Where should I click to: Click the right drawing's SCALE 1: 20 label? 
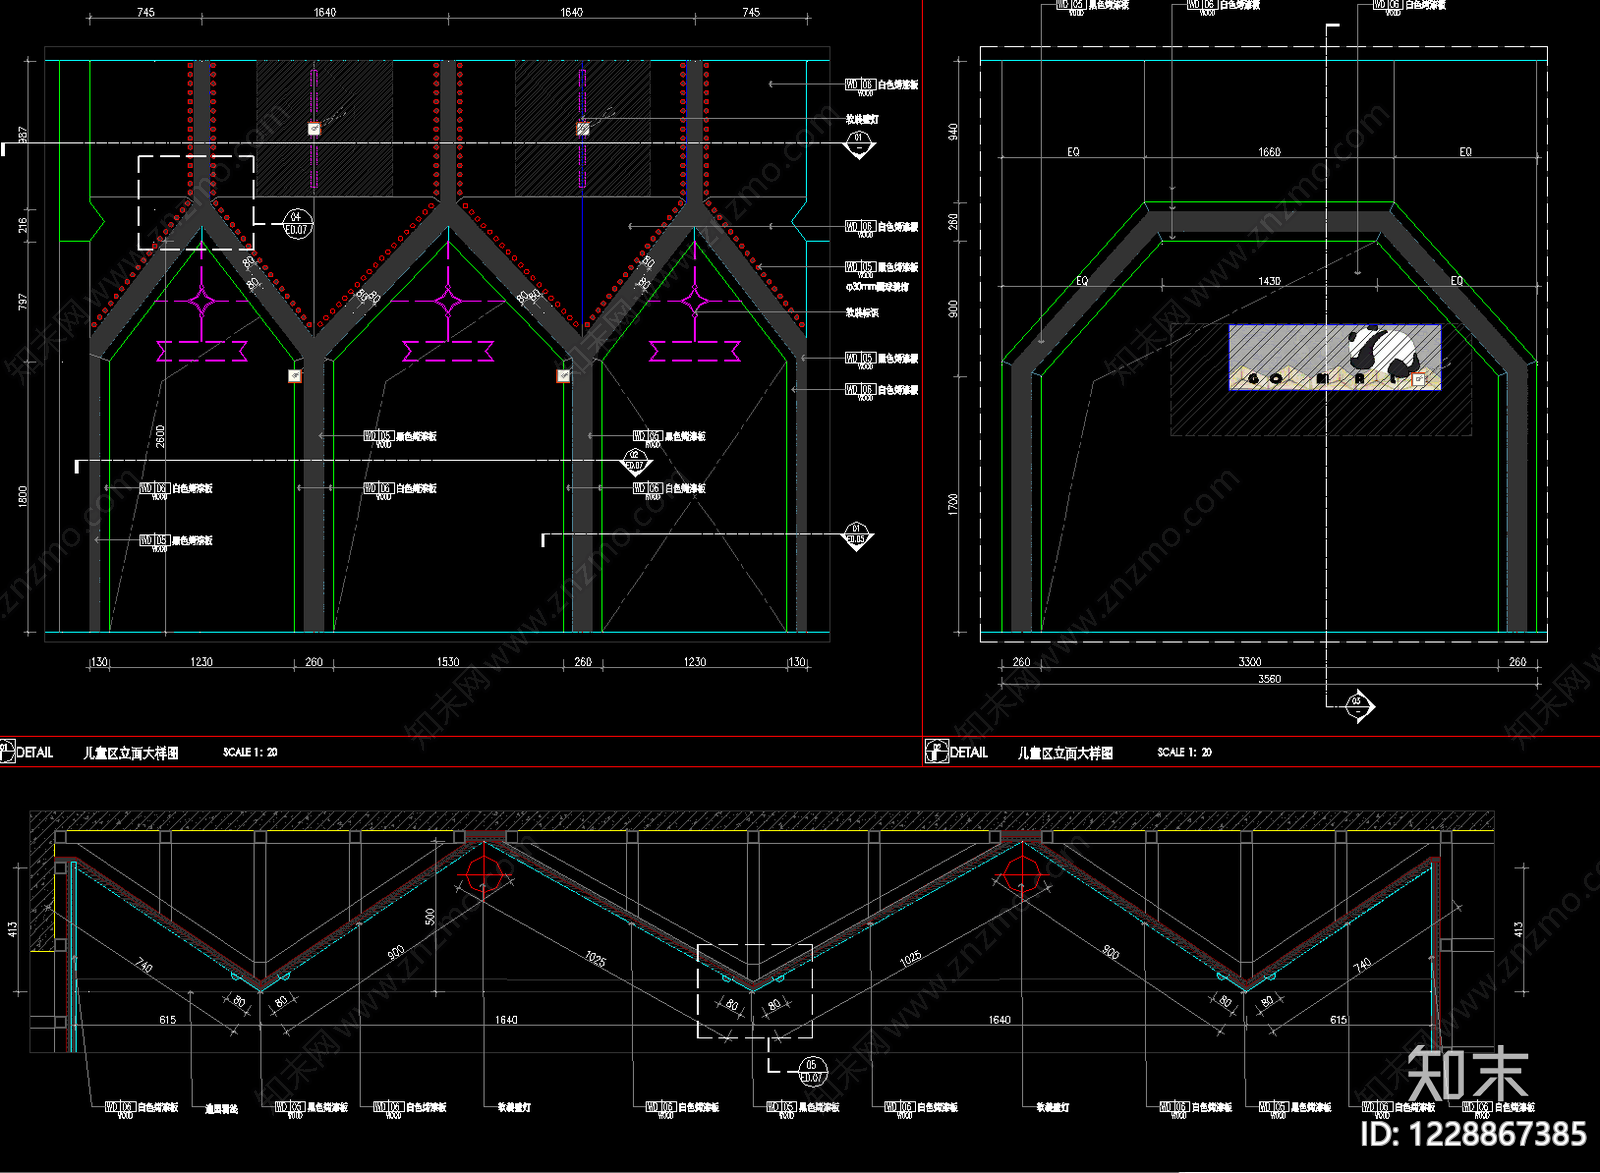(1184, 752)
